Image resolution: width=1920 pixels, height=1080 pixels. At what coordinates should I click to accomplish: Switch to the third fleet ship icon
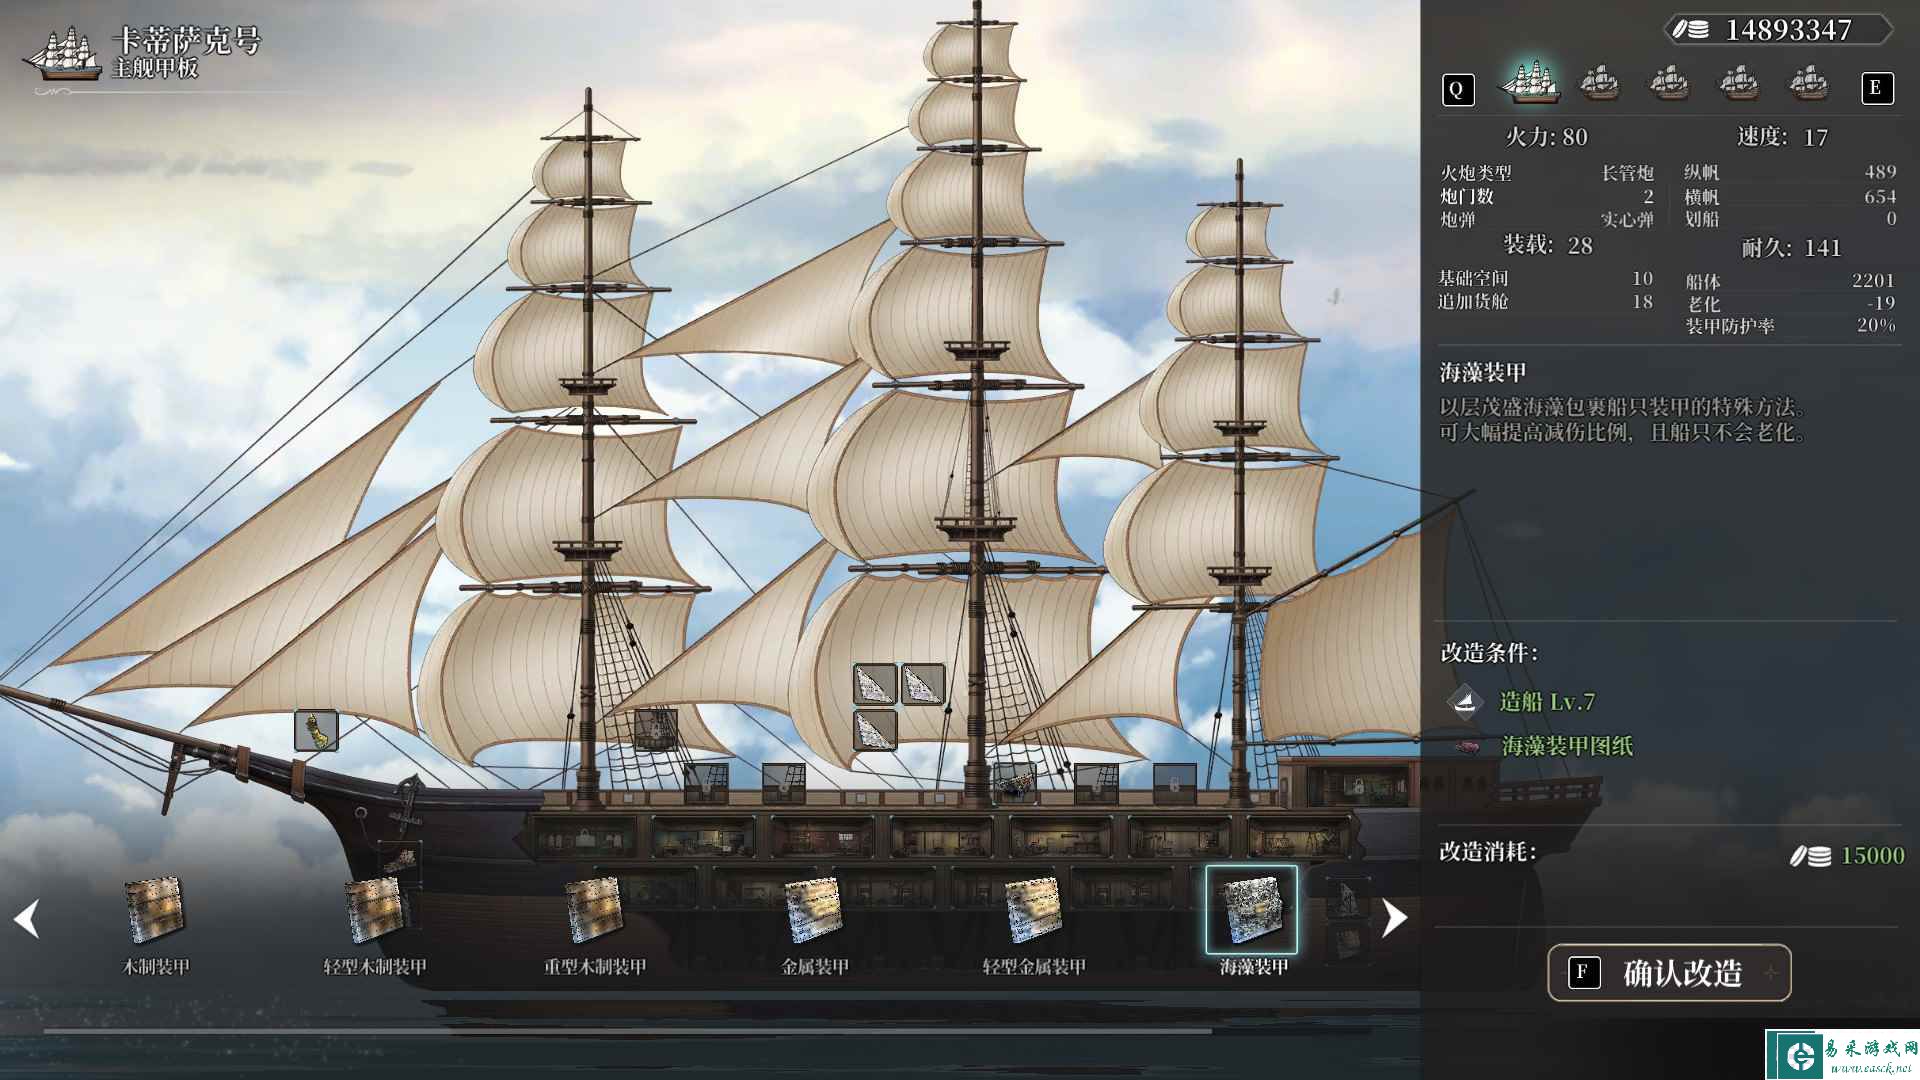click(x=1669, y=82)
